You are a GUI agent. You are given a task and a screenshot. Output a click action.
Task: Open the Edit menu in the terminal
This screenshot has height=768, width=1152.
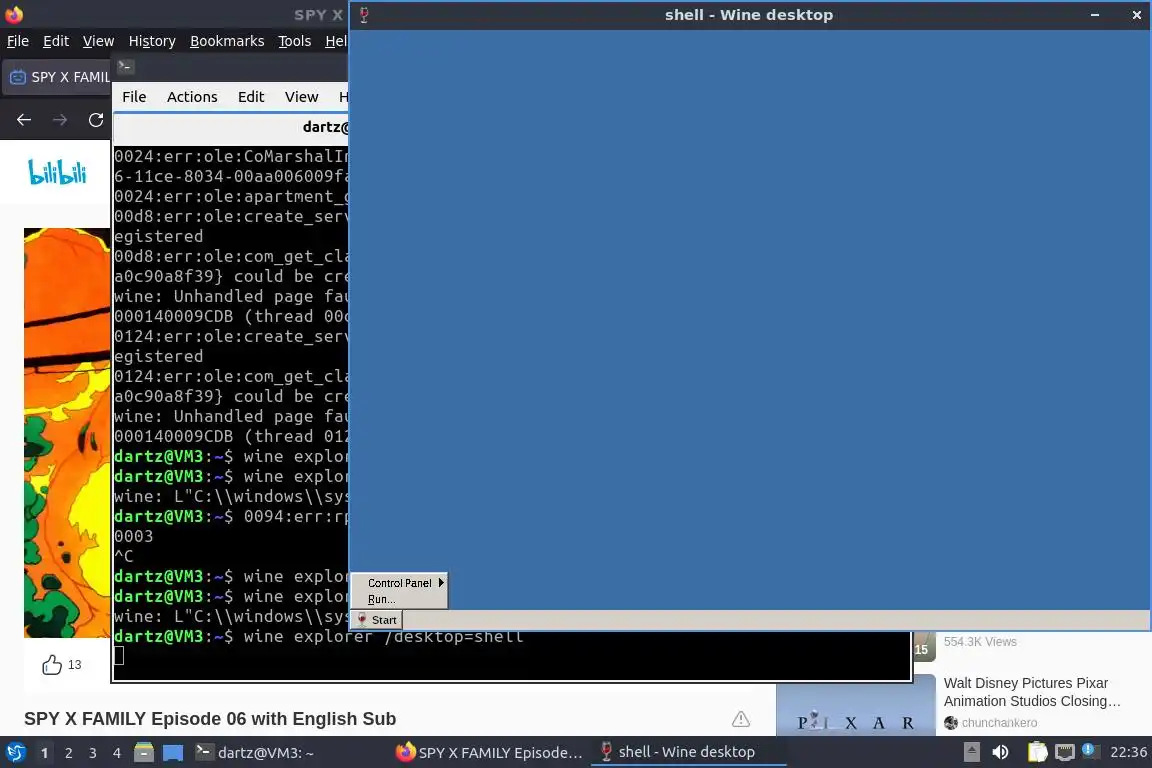[251, 97]
